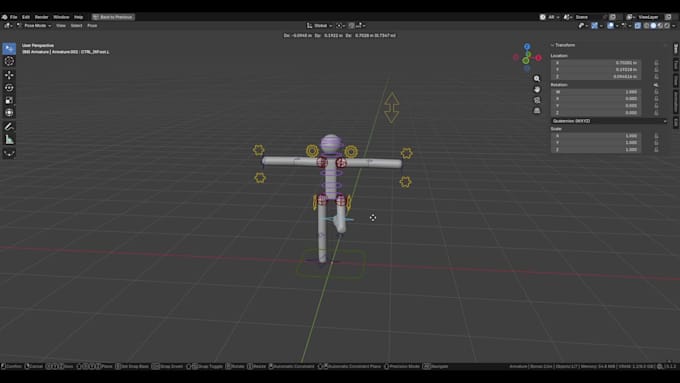Select the Scale tool
The height and width of the screenshot is (383, 680).
point(9,100)
